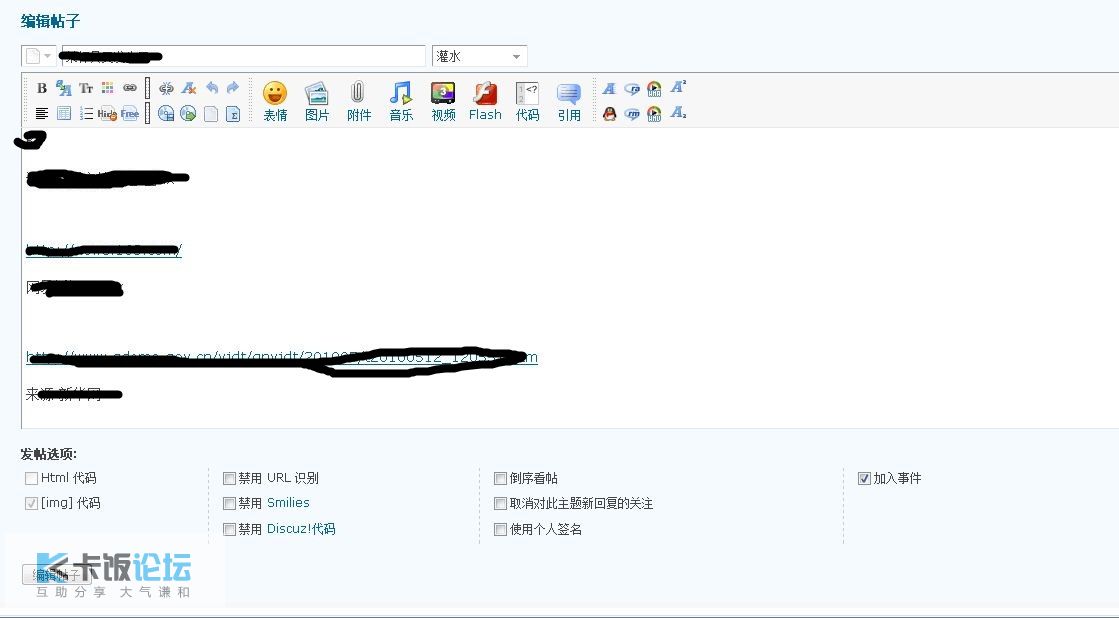The width and height of the screenshot is (1119, 618).
Task: Insert music via 音乐
Action: click(401, 101)
